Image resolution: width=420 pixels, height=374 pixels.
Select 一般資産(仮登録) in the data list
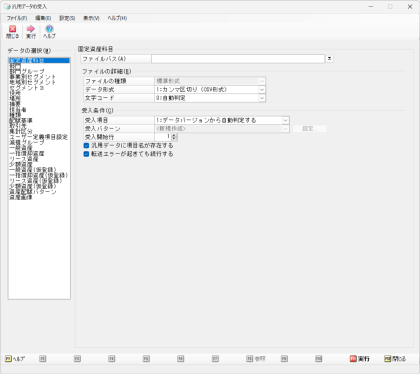[33, 170]
